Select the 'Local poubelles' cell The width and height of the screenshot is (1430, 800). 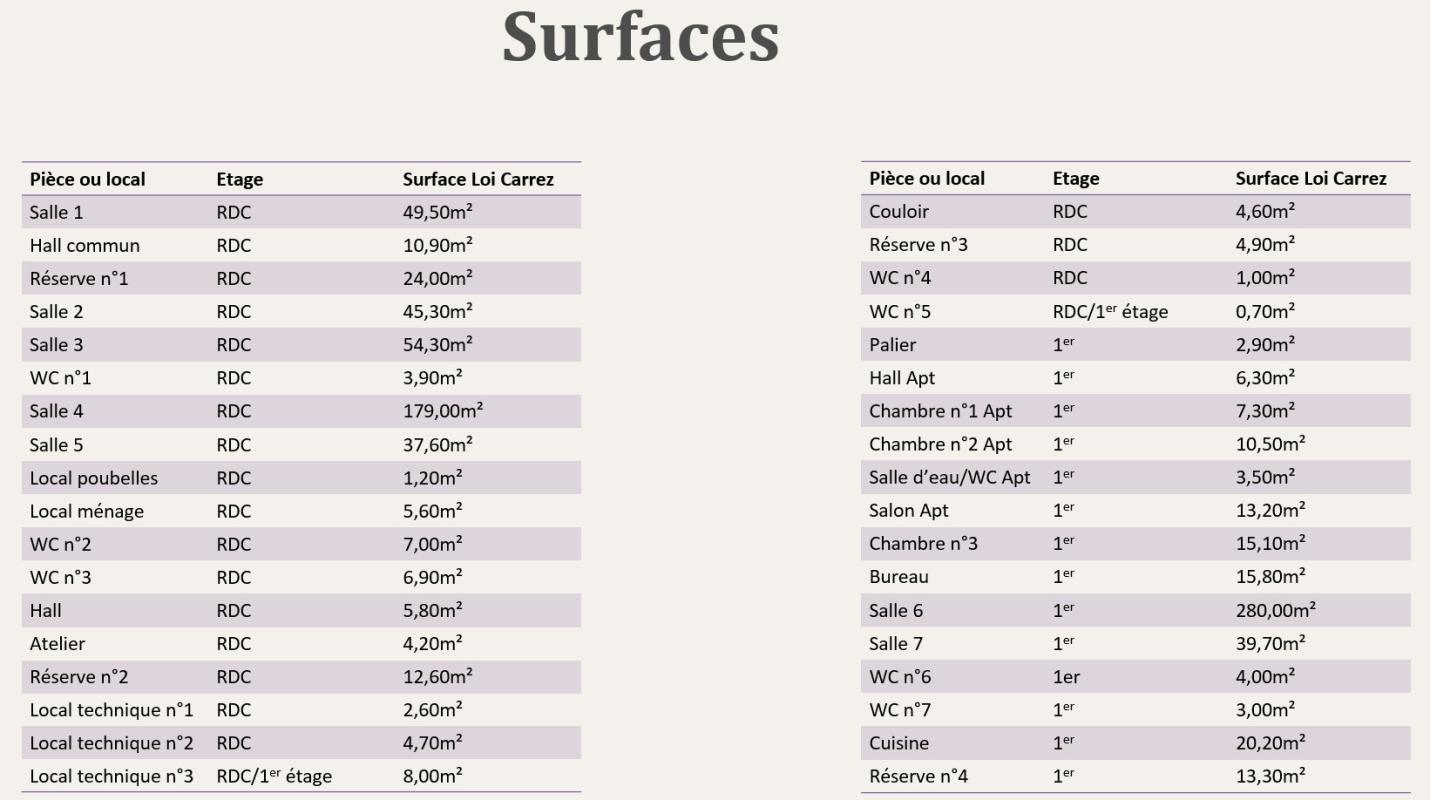[94, 478]
